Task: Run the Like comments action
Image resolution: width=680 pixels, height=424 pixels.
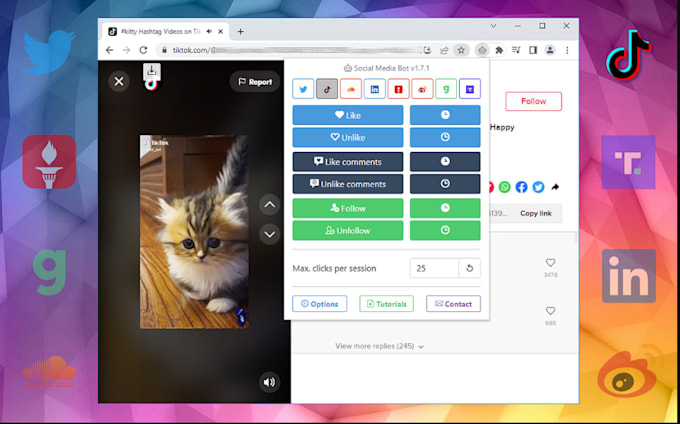Action: [348, 162]
